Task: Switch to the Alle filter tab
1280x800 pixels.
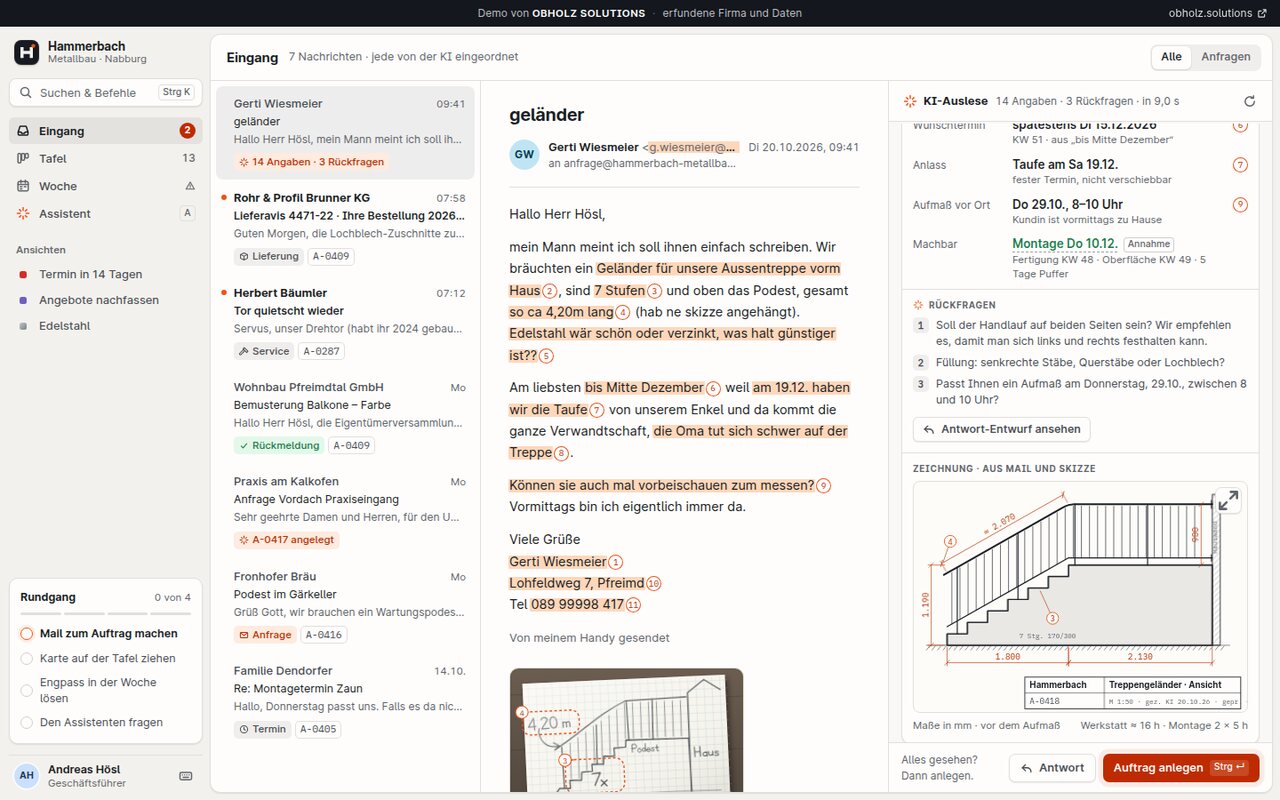Action: click(1171, 57)
